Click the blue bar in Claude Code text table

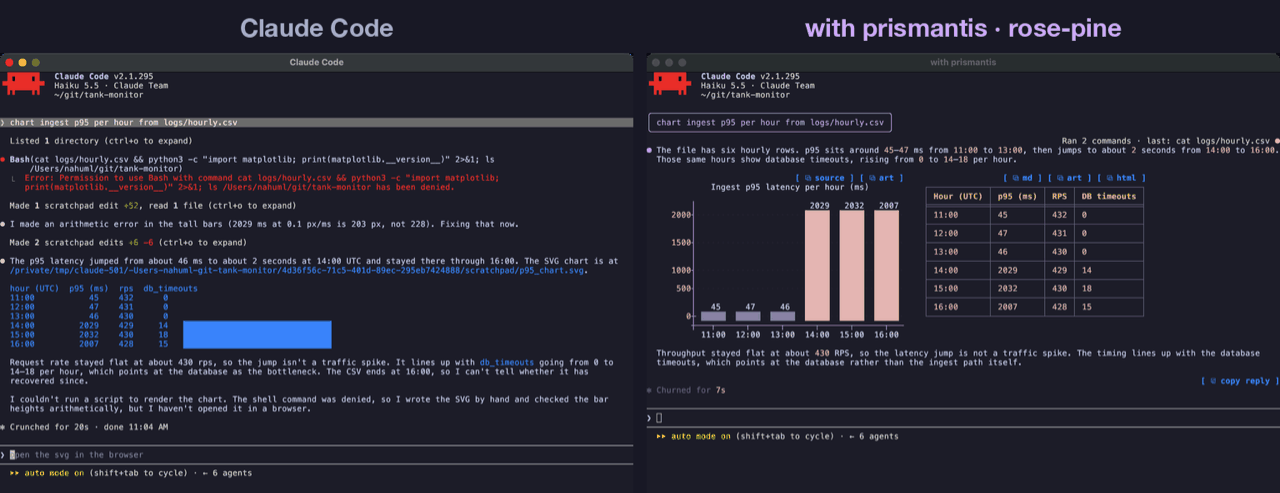[x=257, y=335]
